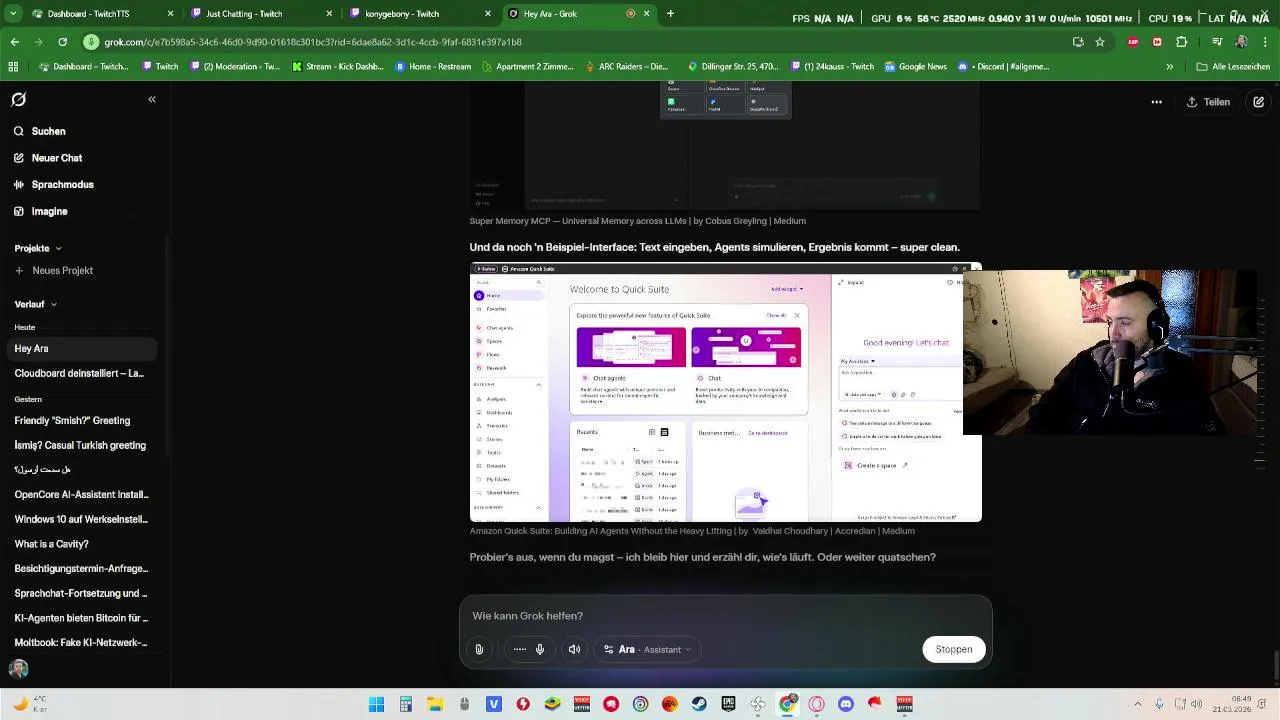Collapse the sidebar with the double-chevron icon
This screenshot has width=1280, height=720.
152,100
